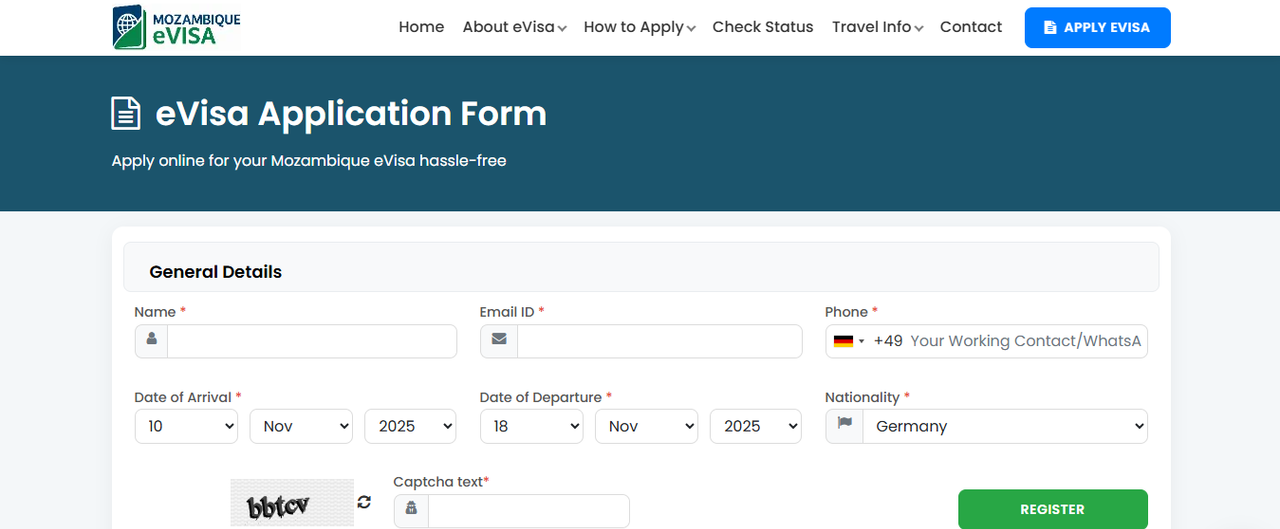Click the Email ID input field
1280x529 pixels.
click(659, 341)
